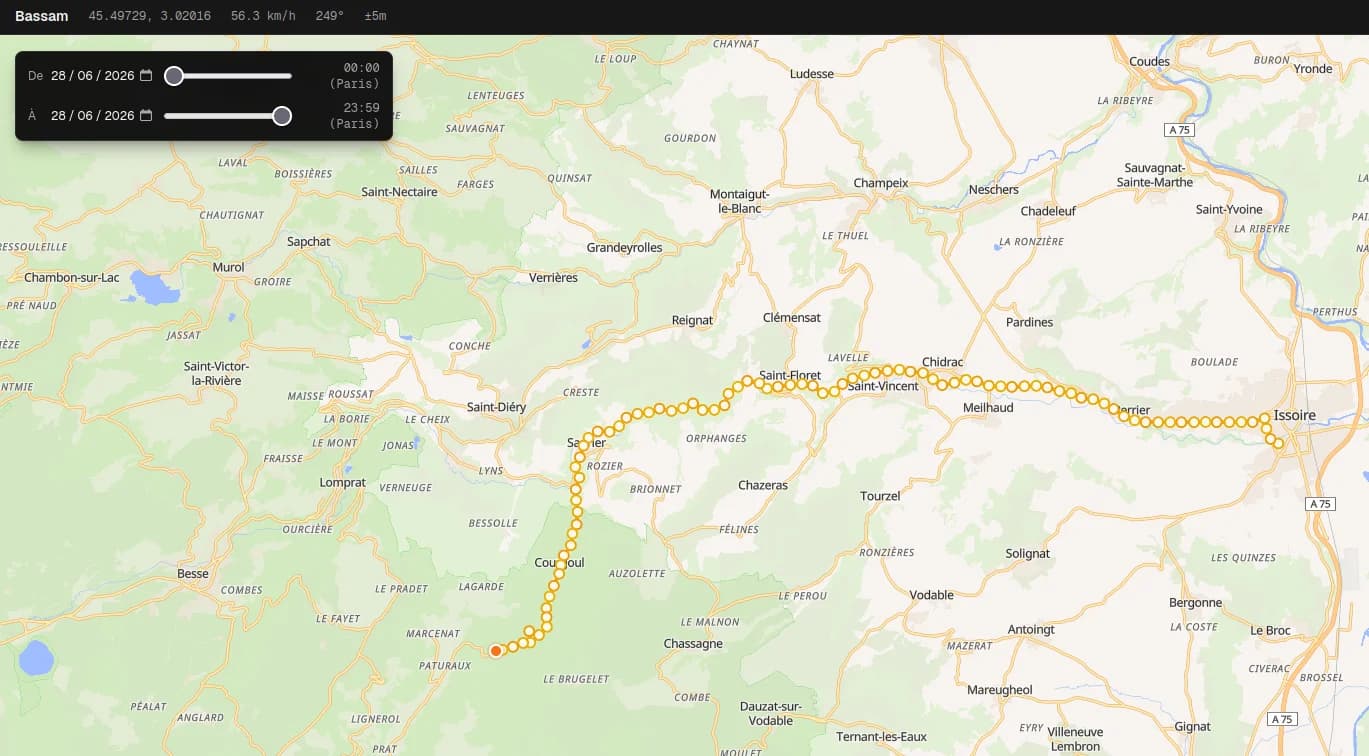
Task: Select the Meilhaud label on the map
Action: click(988, 408)
